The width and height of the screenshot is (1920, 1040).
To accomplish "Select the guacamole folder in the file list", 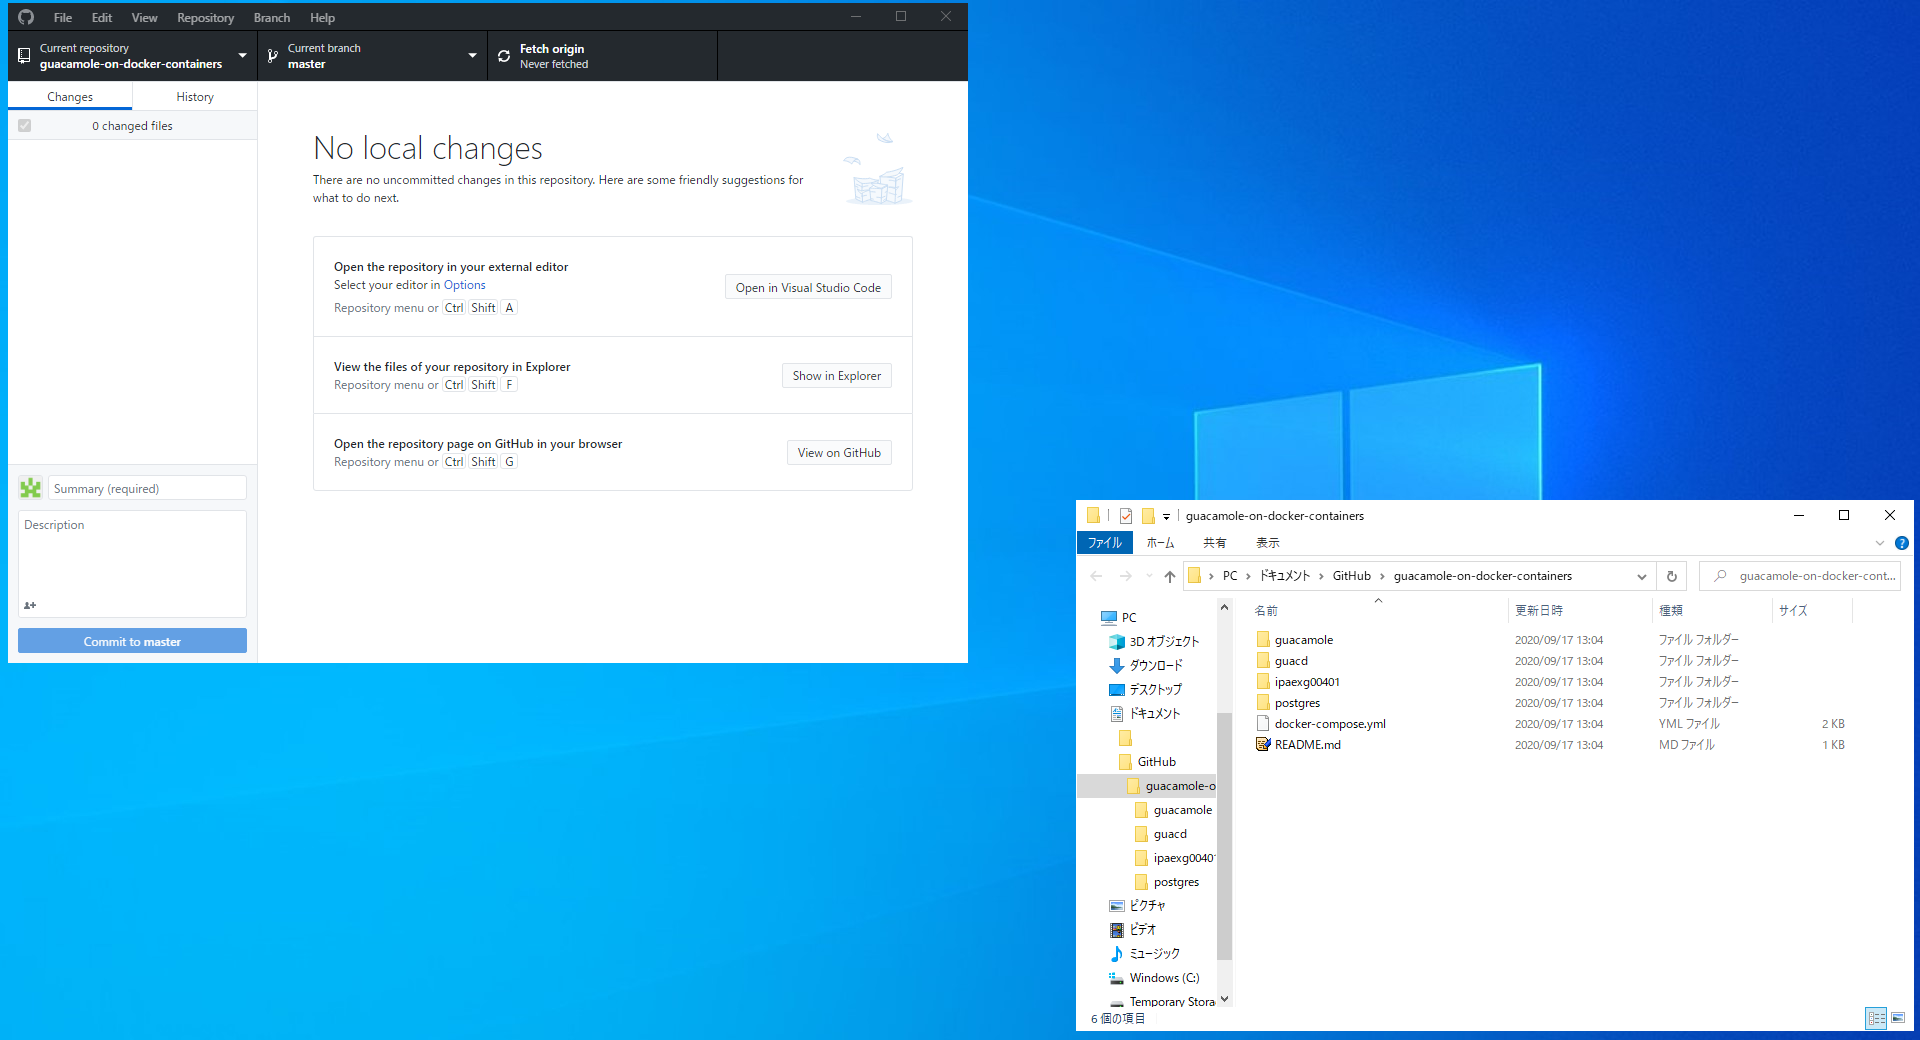I will click(1304, 640).
